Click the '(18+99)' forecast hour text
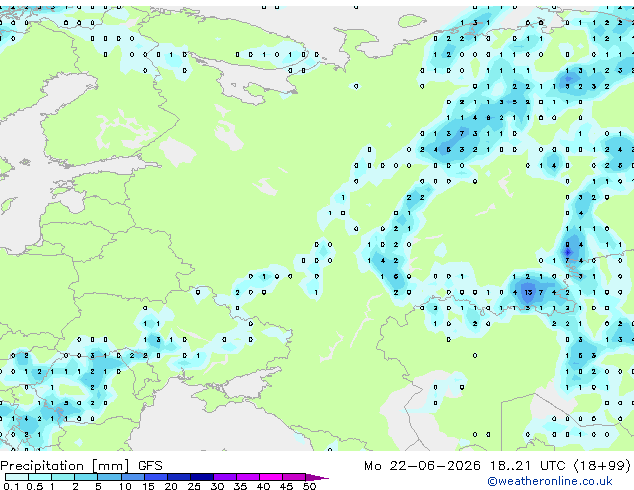This screenshot has width=634, height=490. pyautogui.click(x=602, y=466)
